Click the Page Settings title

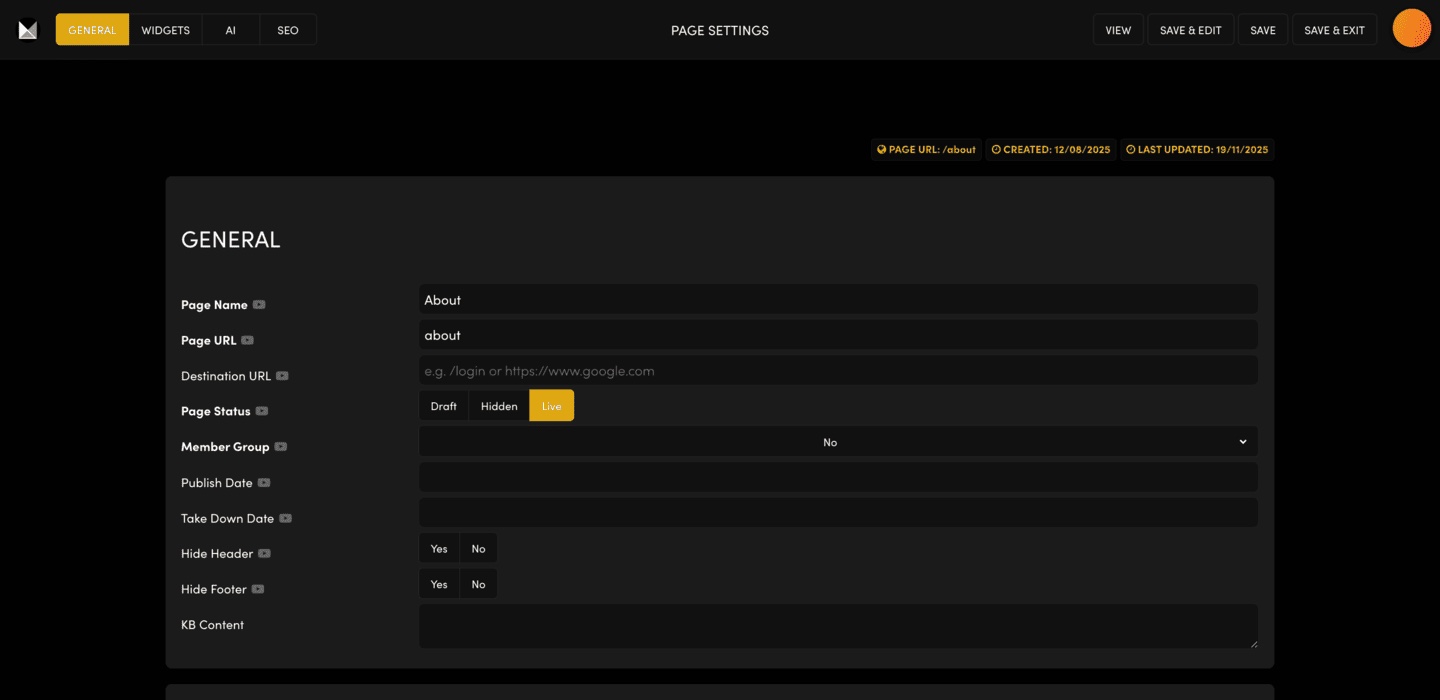pyautogui.click(x=720, y=30)
